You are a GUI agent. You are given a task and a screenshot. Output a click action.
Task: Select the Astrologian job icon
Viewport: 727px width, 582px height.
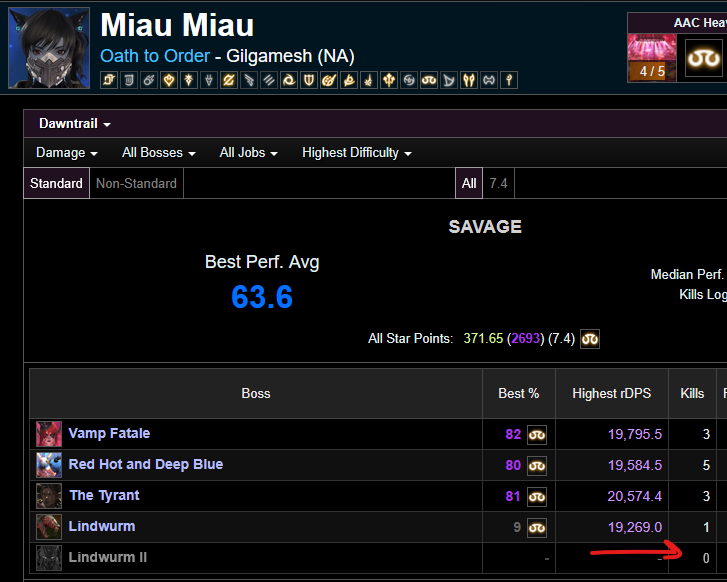[109, 80]
